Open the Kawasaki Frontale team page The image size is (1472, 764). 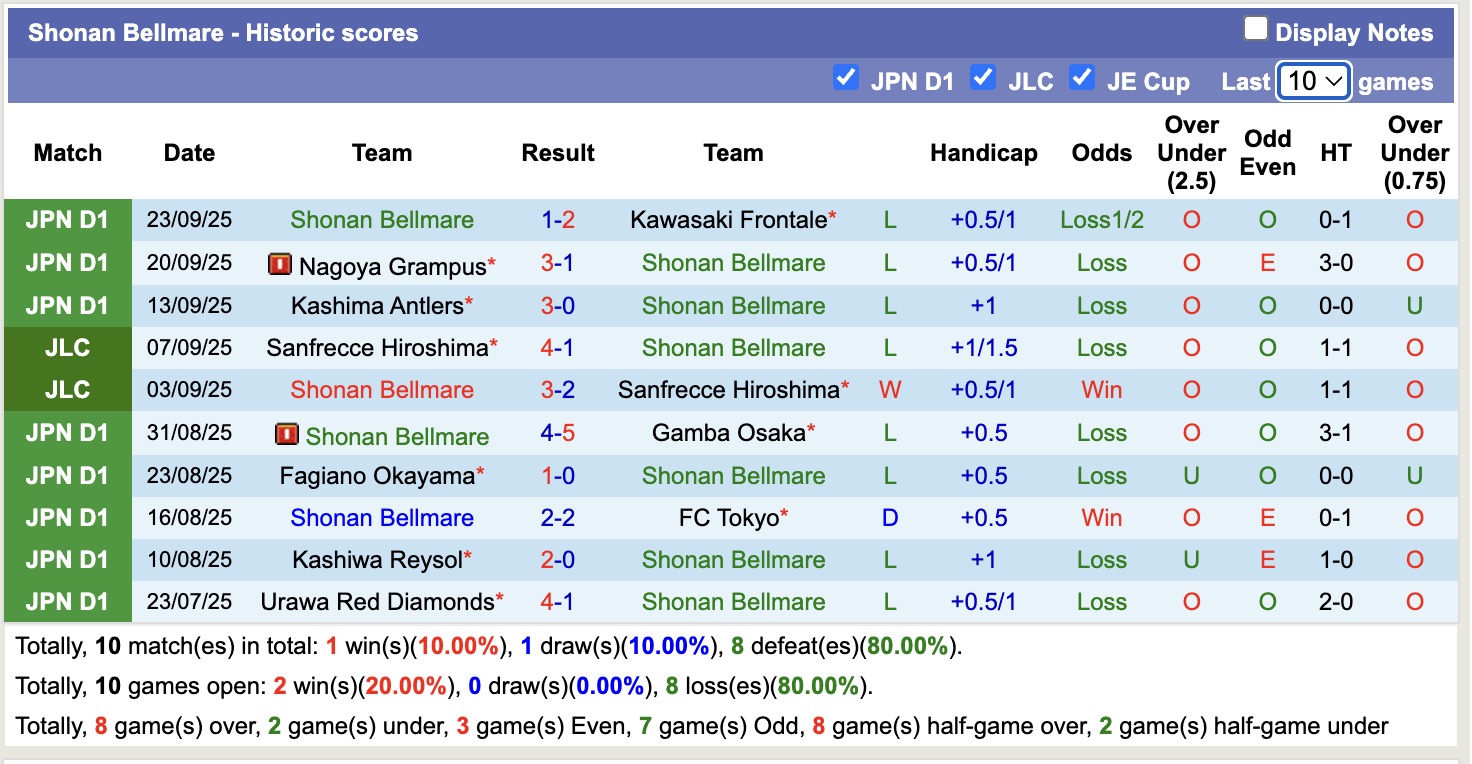tap(727, 220)
